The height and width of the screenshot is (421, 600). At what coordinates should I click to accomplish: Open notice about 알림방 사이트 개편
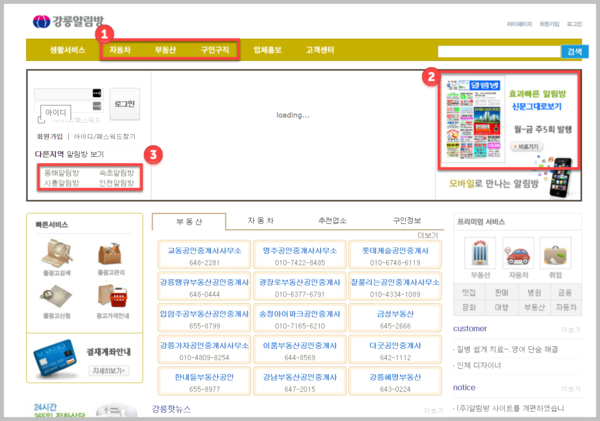510,408
